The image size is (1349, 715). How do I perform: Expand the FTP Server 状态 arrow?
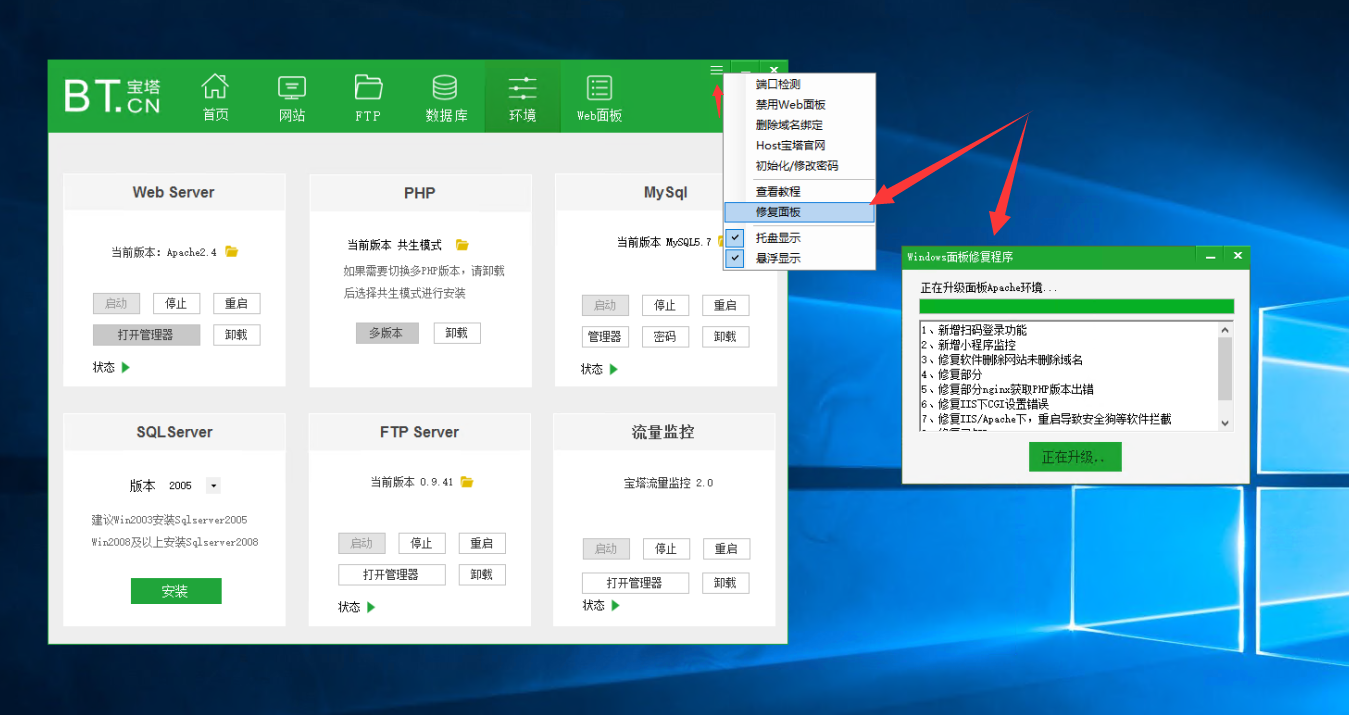click(x=371, y=607)
